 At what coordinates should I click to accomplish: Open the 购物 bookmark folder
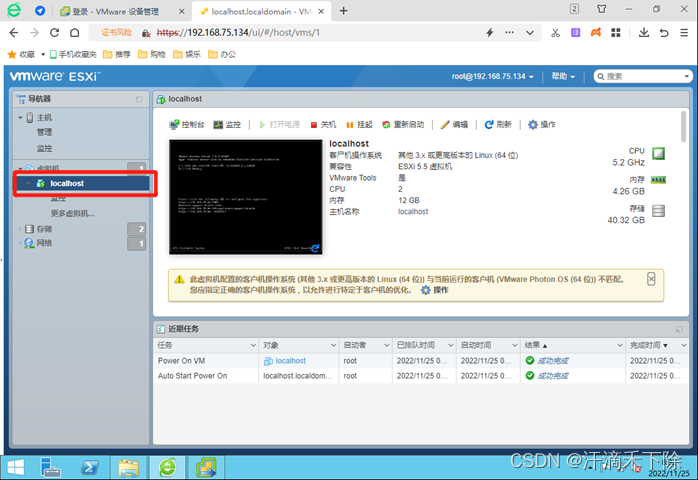pyautogui.click(x=152, y=54)
